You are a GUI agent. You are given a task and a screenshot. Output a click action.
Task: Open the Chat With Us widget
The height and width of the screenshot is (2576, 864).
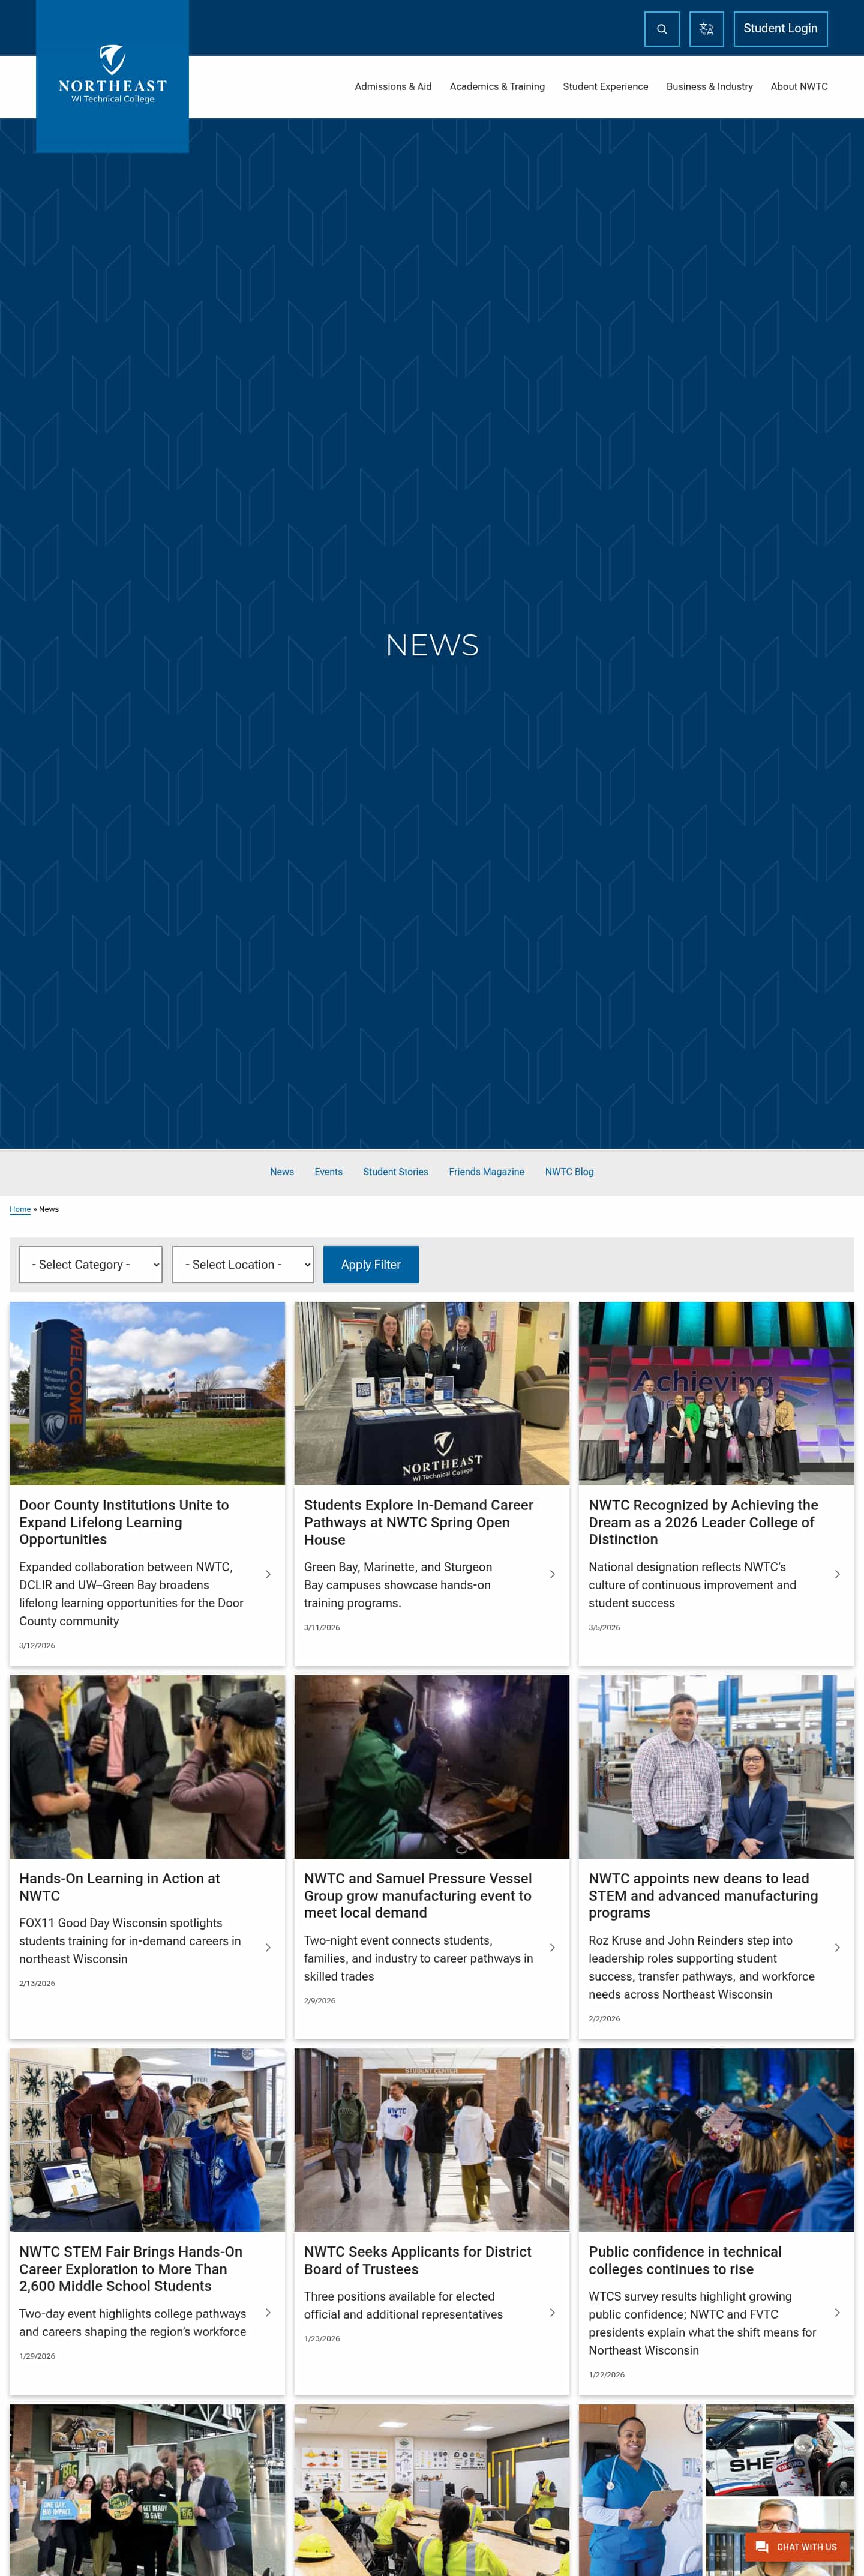[797, 2547]
